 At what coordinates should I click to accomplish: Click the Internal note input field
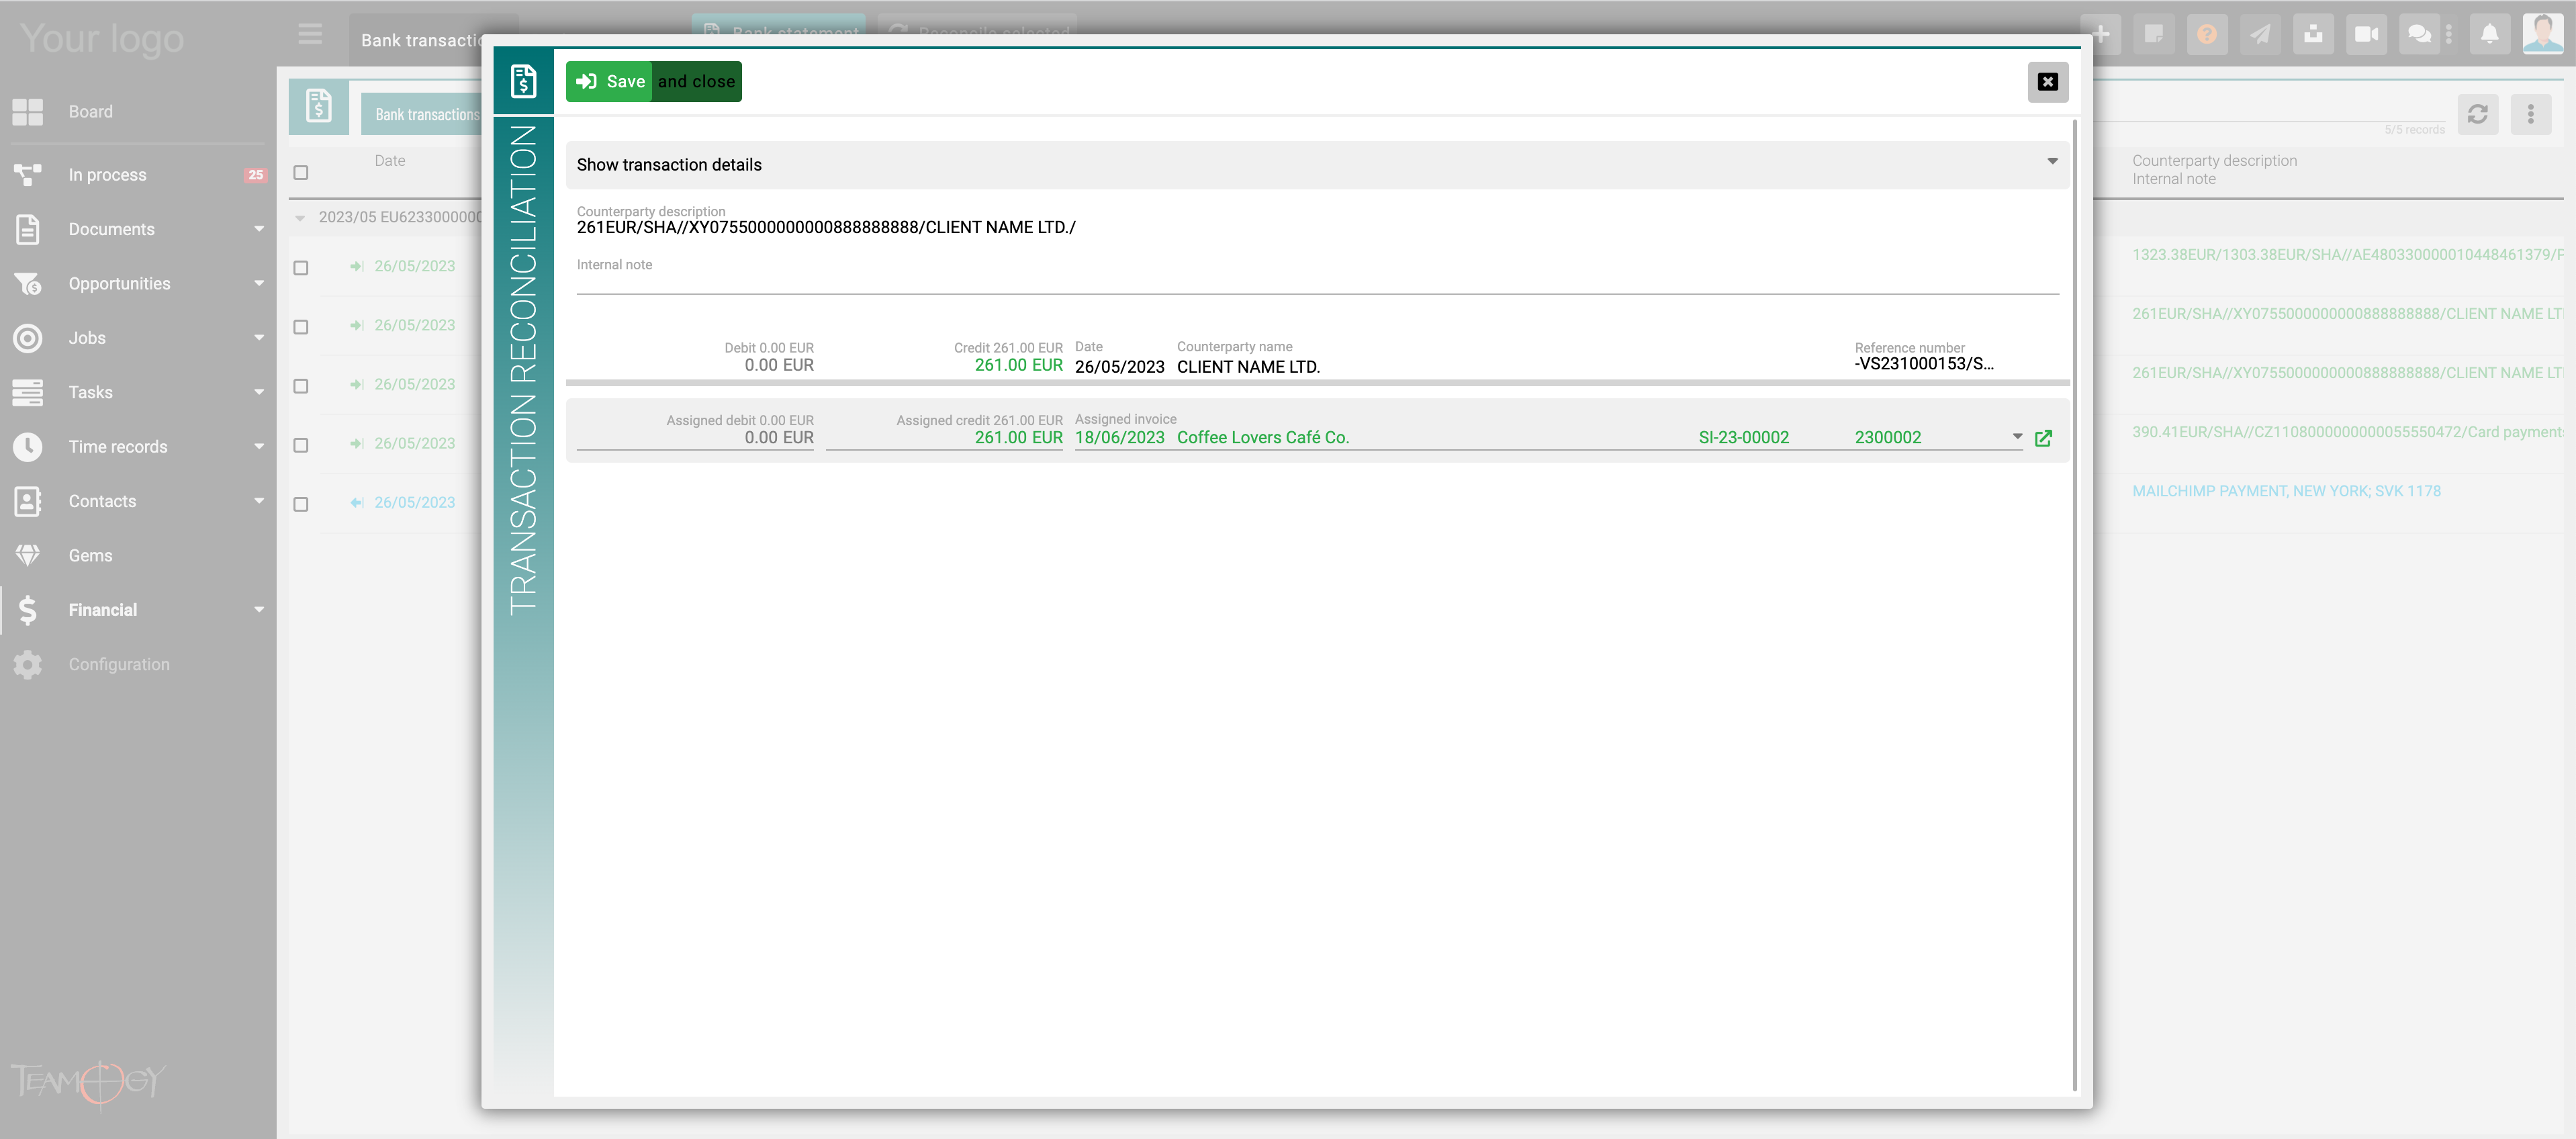pyautogui.click(x=1317, y=282)
